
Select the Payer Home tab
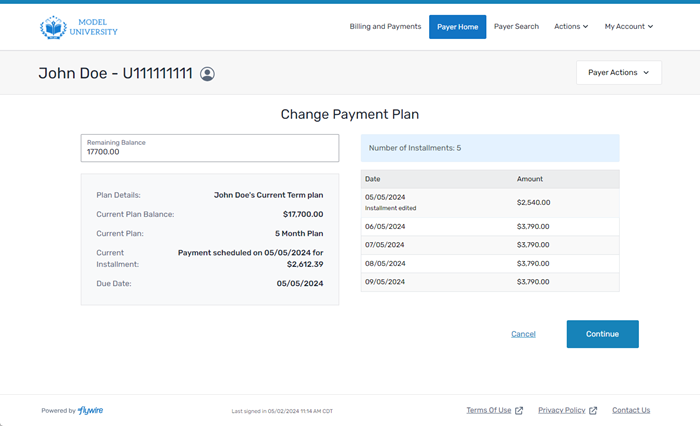click(x=457, y=27)
